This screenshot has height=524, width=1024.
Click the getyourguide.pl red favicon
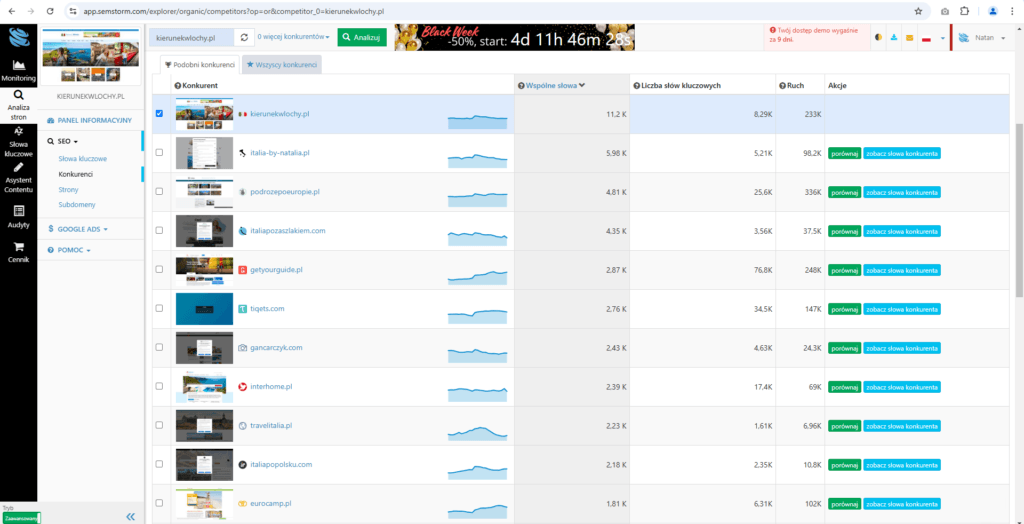click(243, 270)
